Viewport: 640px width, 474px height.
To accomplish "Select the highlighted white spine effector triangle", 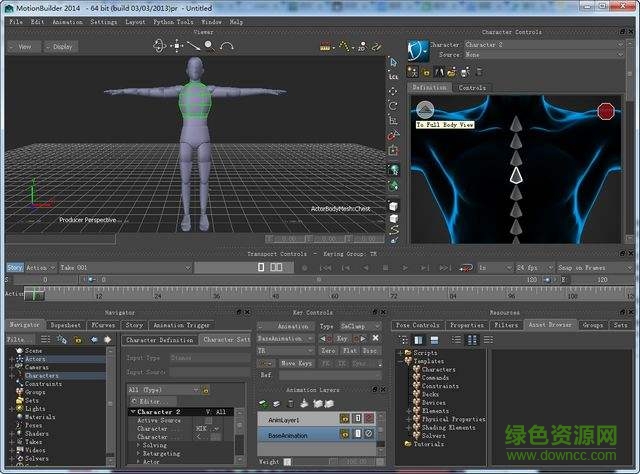I will 517,175.
